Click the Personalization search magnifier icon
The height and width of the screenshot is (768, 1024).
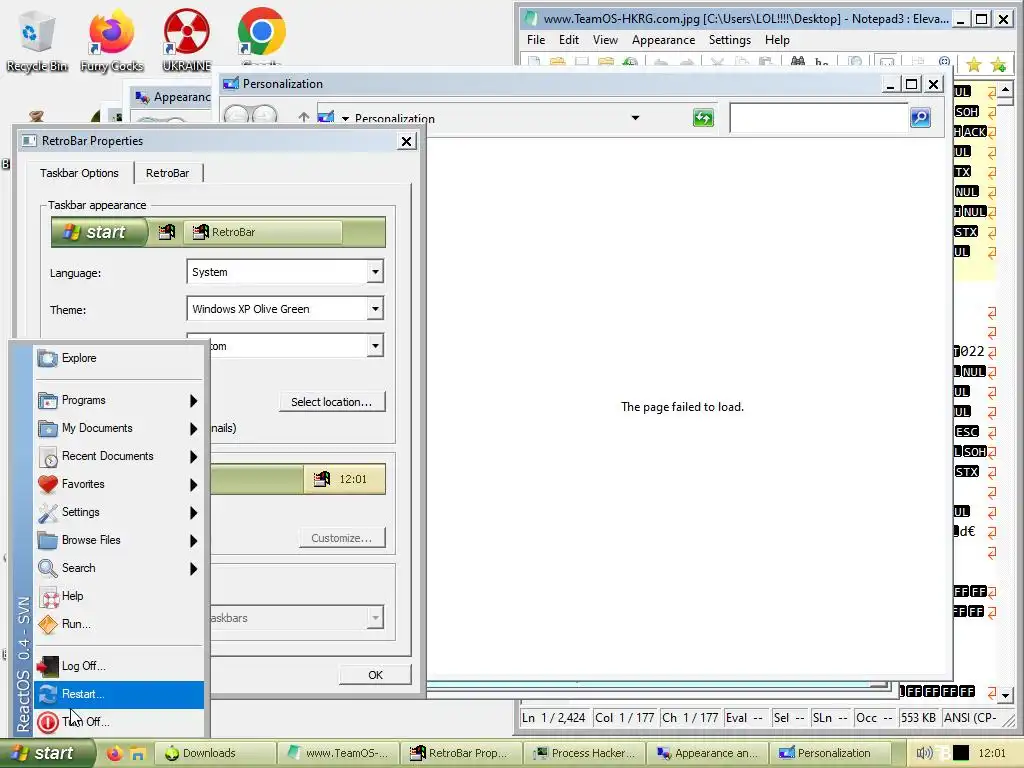[x=920, y=118]
